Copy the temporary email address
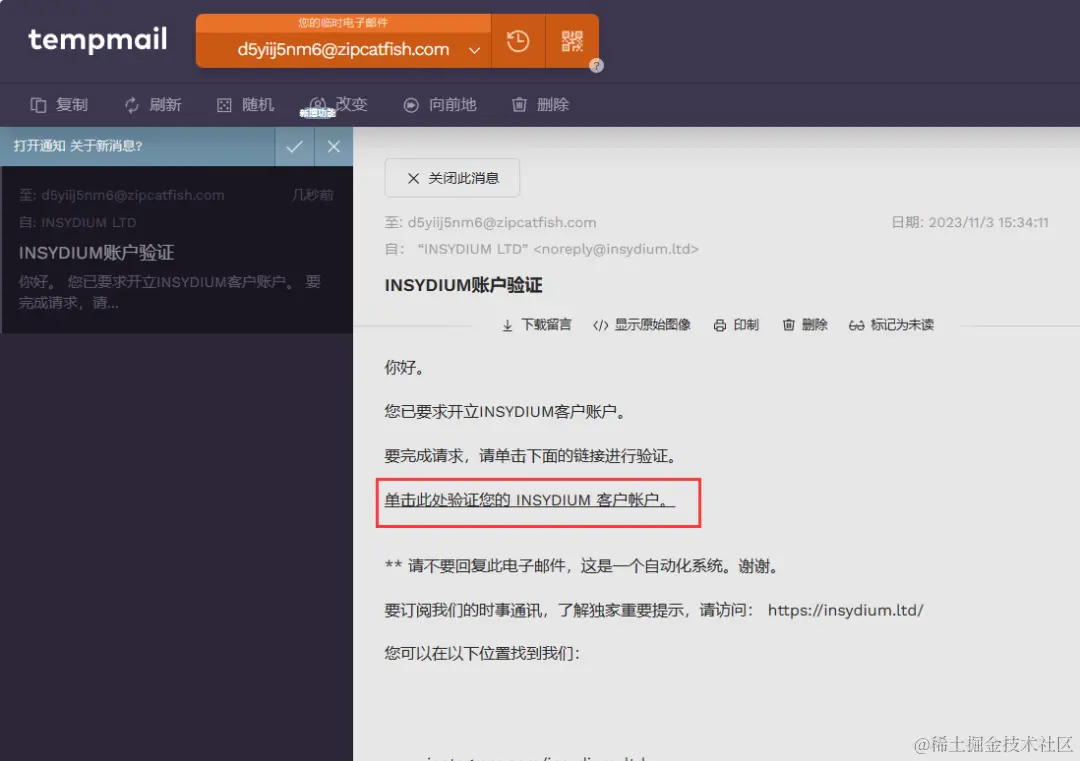This screenshot has width=1080, height=761. [58, 104]
